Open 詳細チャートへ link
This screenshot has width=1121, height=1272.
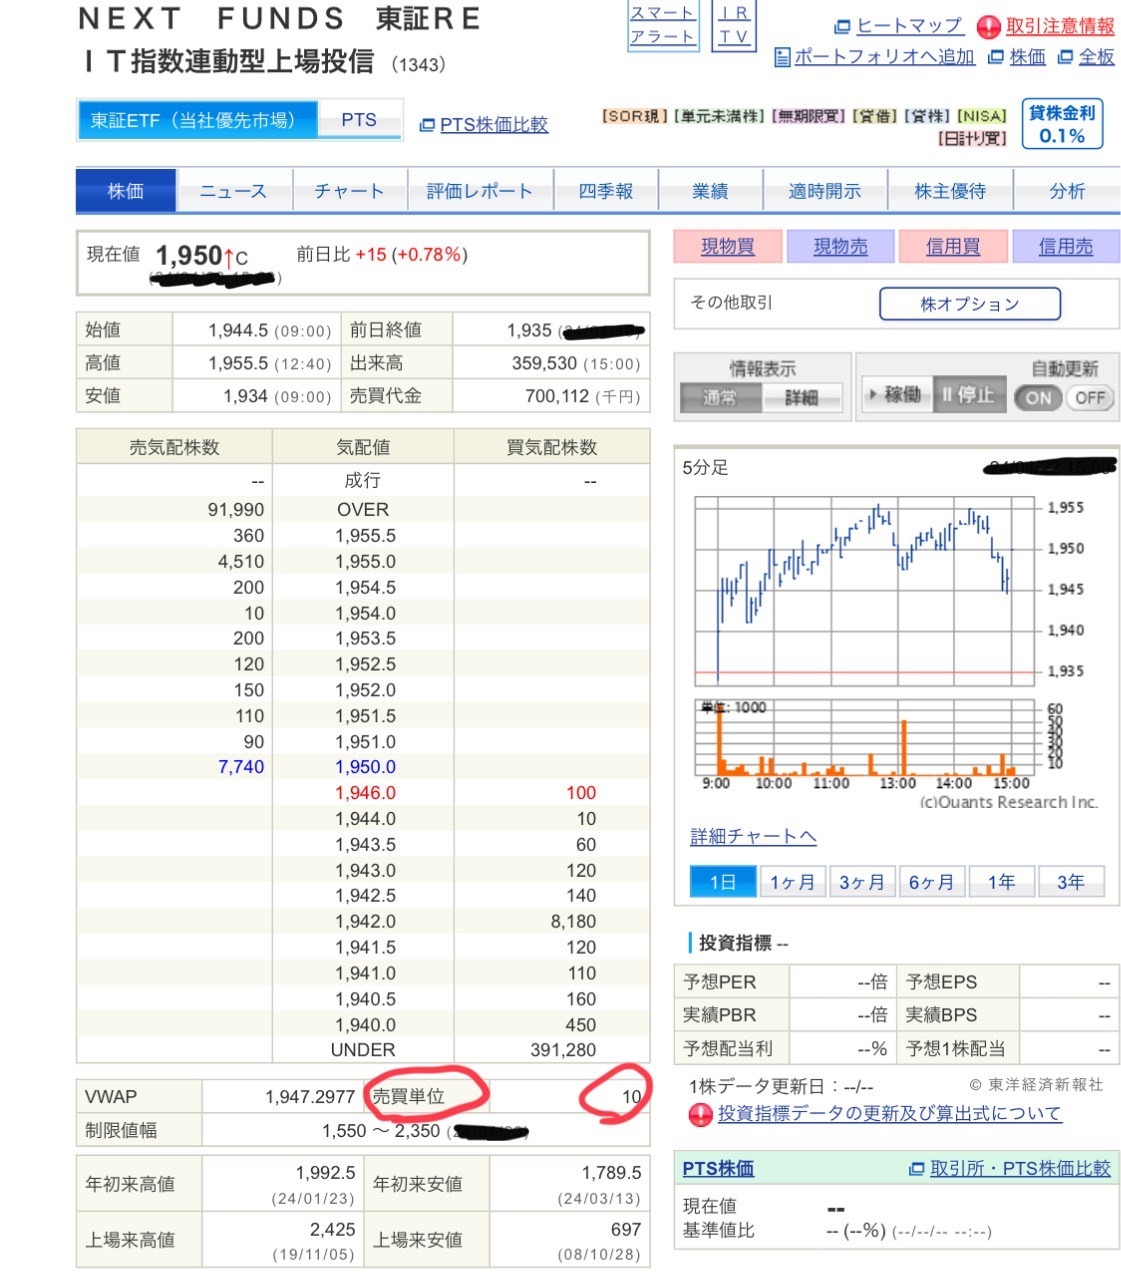(753, 837)
